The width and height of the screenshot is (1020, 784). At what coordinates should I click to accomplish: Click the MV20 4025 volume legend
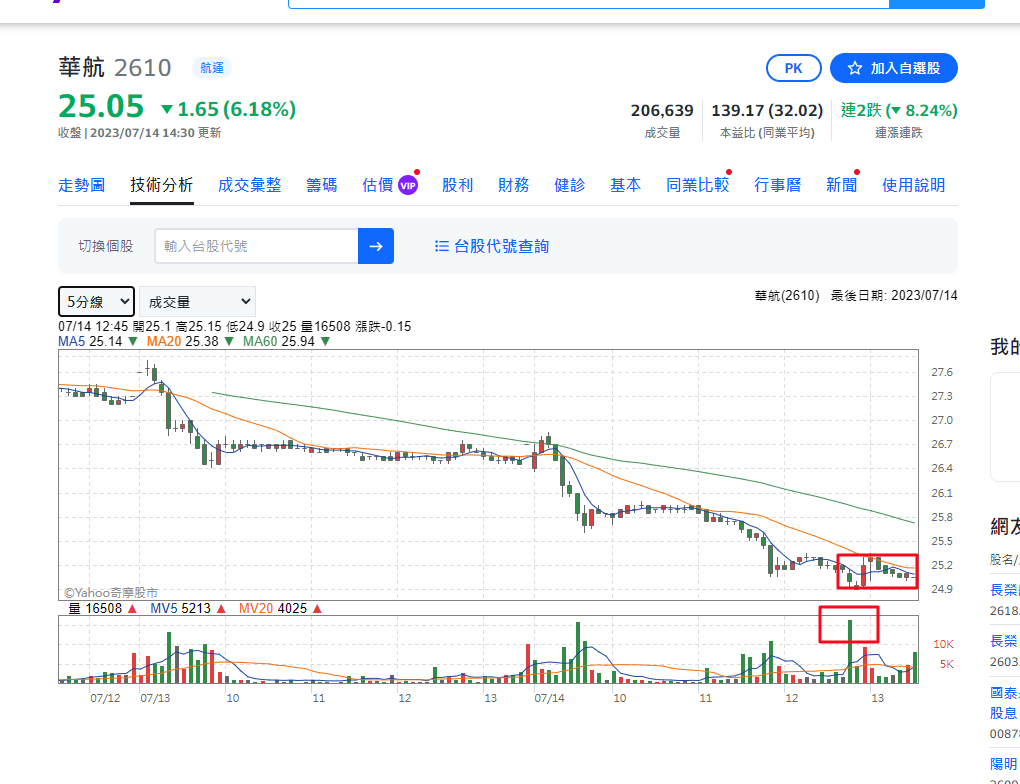280,608
